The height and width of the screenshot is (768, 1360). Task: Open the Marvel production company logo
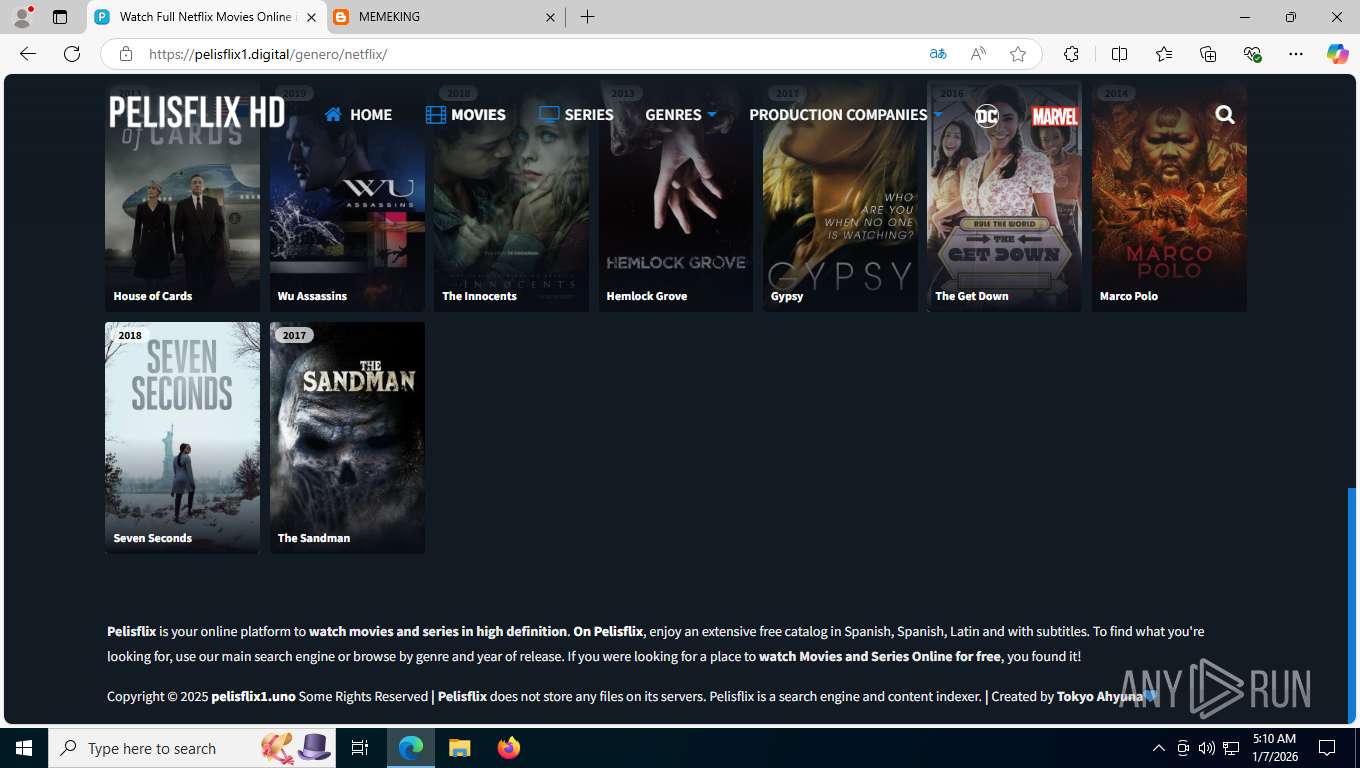(x=1055, y=115)
